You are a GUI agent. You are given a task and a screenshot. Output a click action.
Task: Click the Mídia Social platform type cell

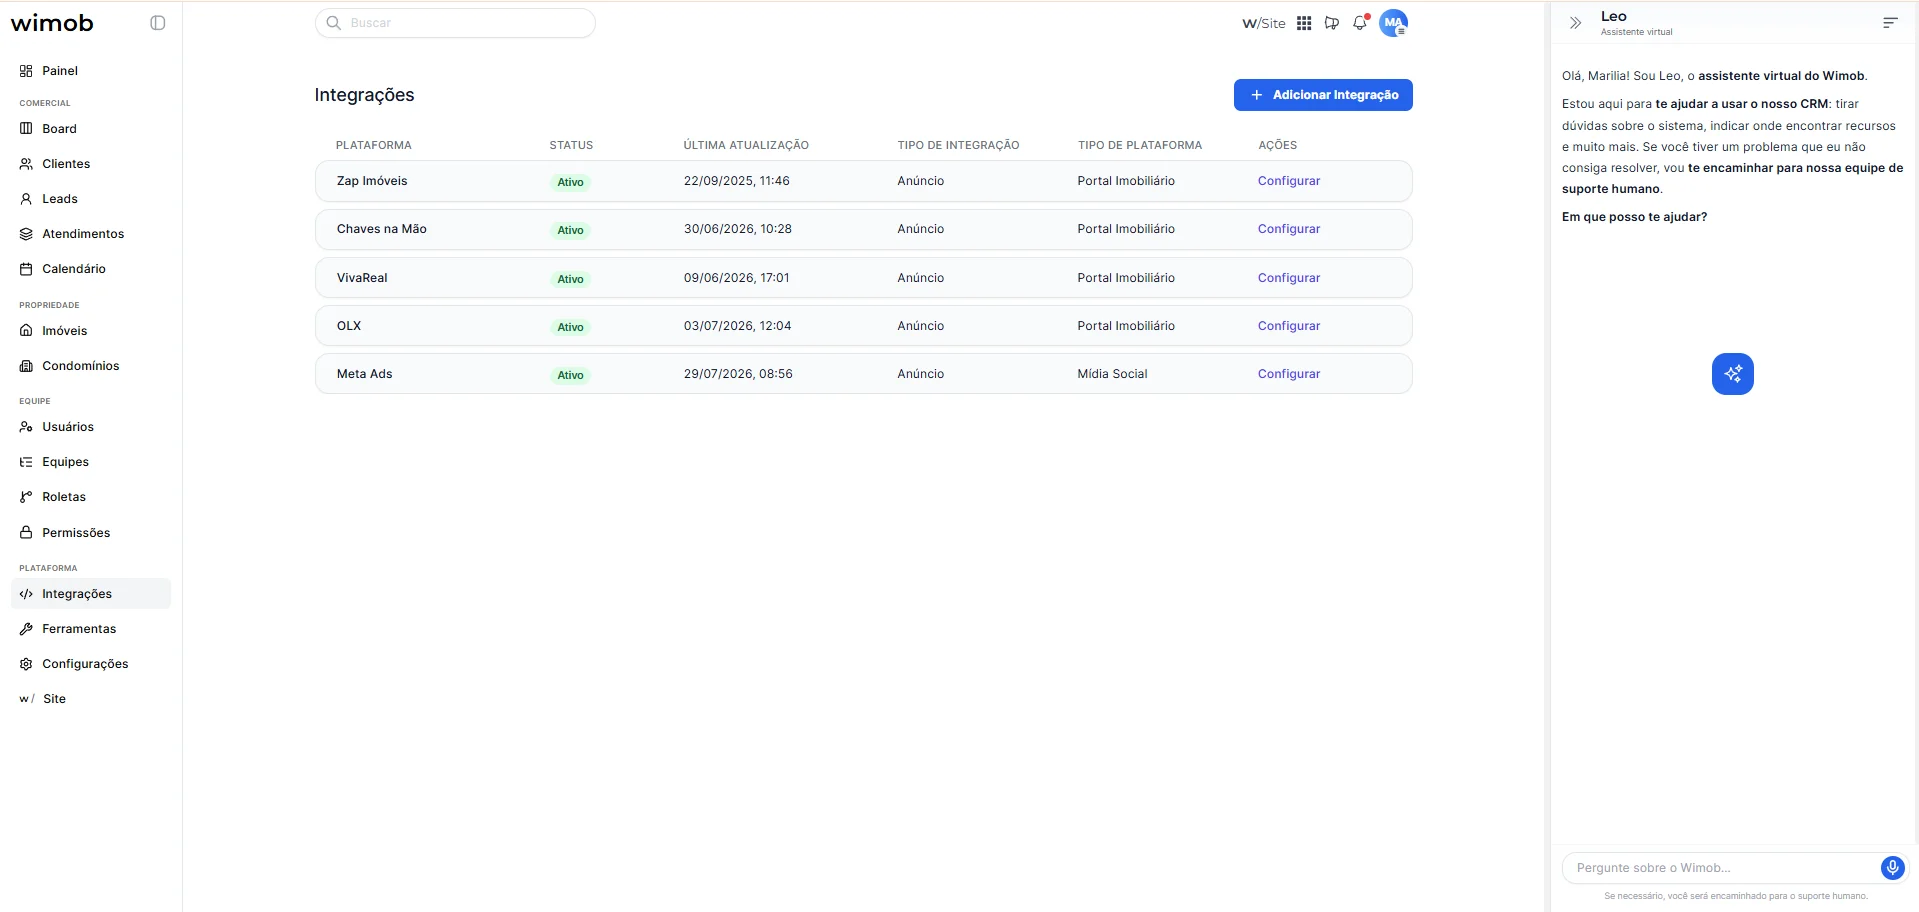point(1112,374)
